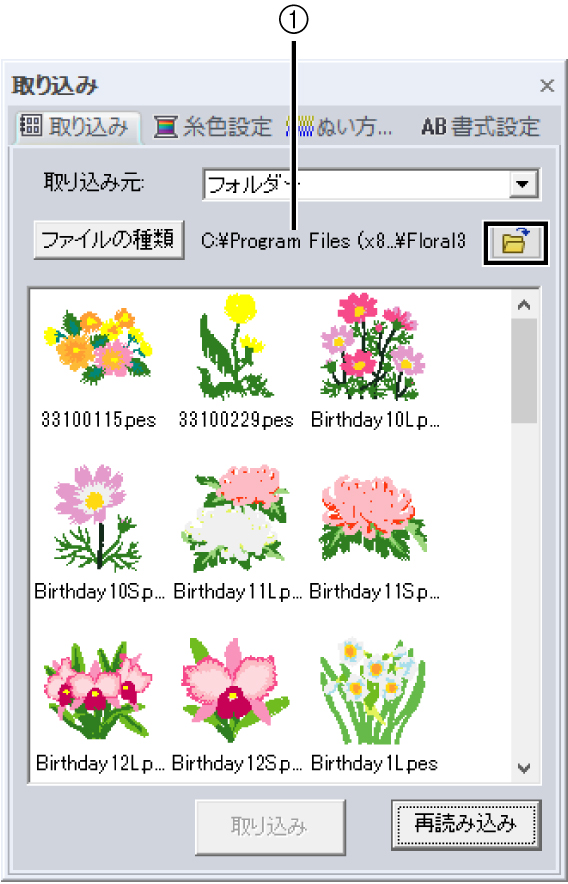Select the Birthday10L pink cosmos thumbnail
This screenshot has width=568, height=884.
coord(373,346)
